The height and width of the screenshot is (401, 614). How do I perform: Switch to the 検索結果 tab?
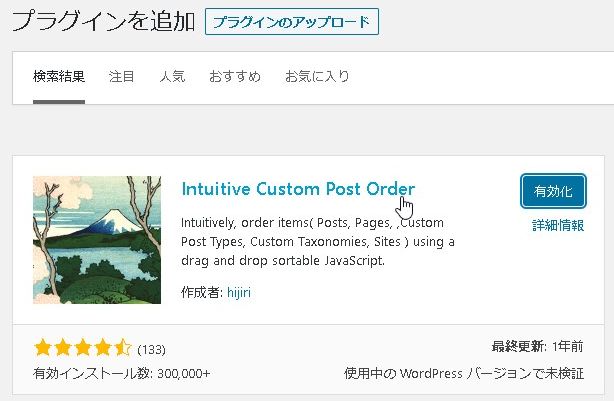click(59, 77)
